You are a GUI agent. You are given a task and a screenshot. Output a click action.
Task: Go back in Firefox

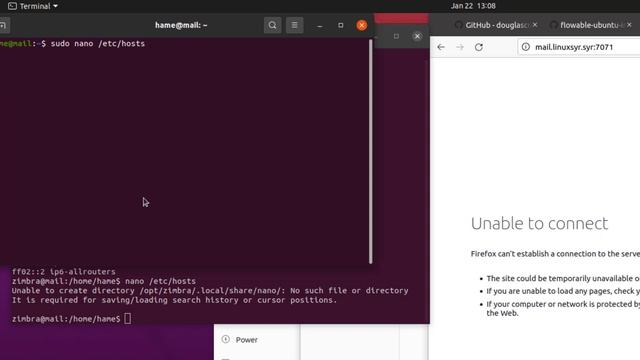point(441,47)
